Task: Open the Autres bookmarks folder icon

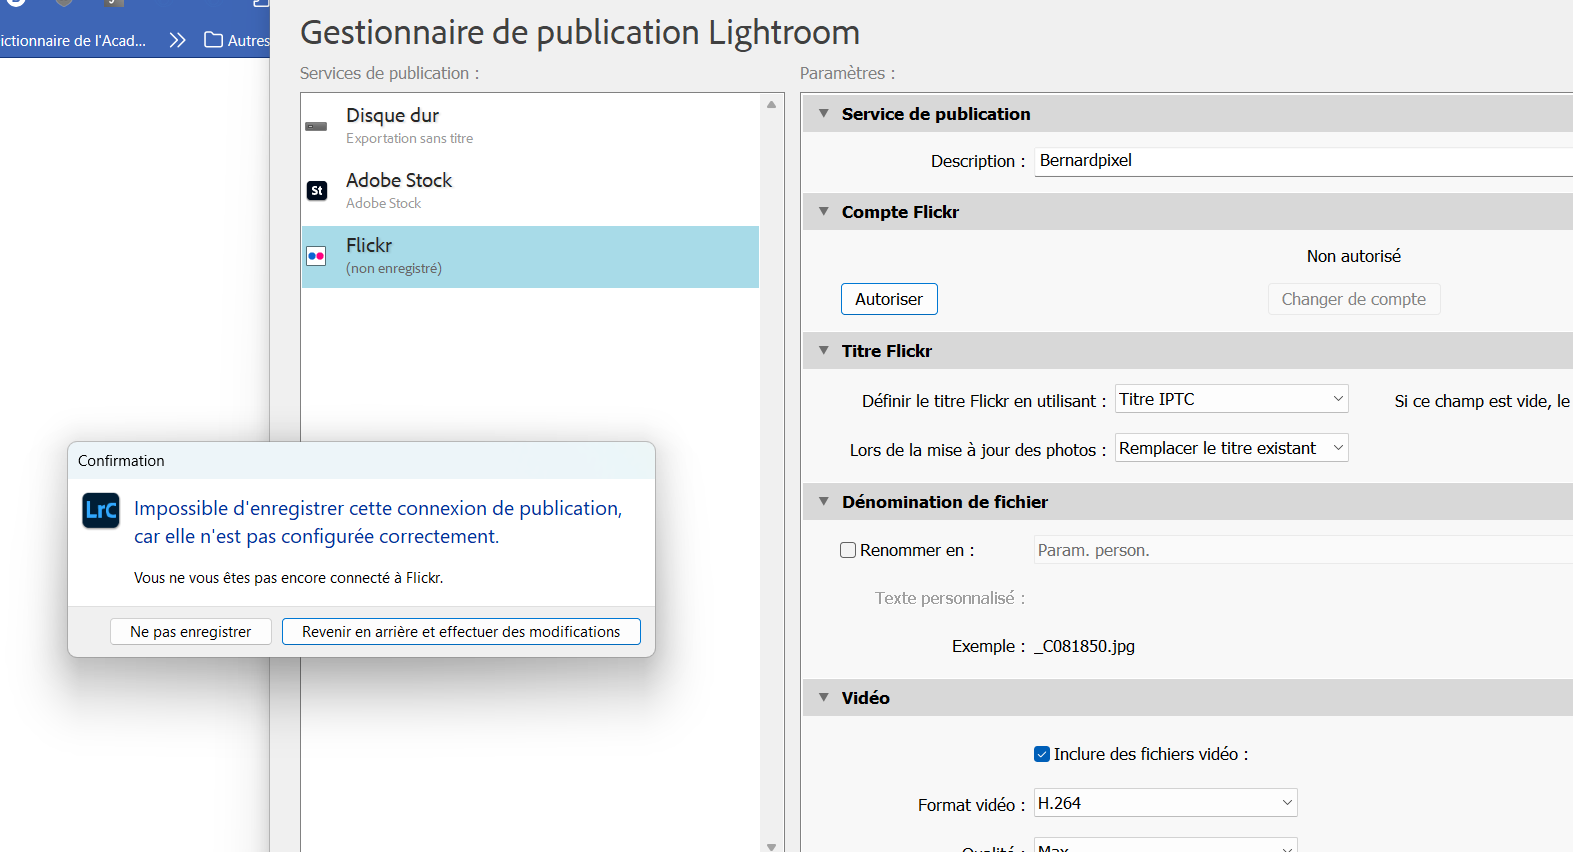Action: coord(213,40)
